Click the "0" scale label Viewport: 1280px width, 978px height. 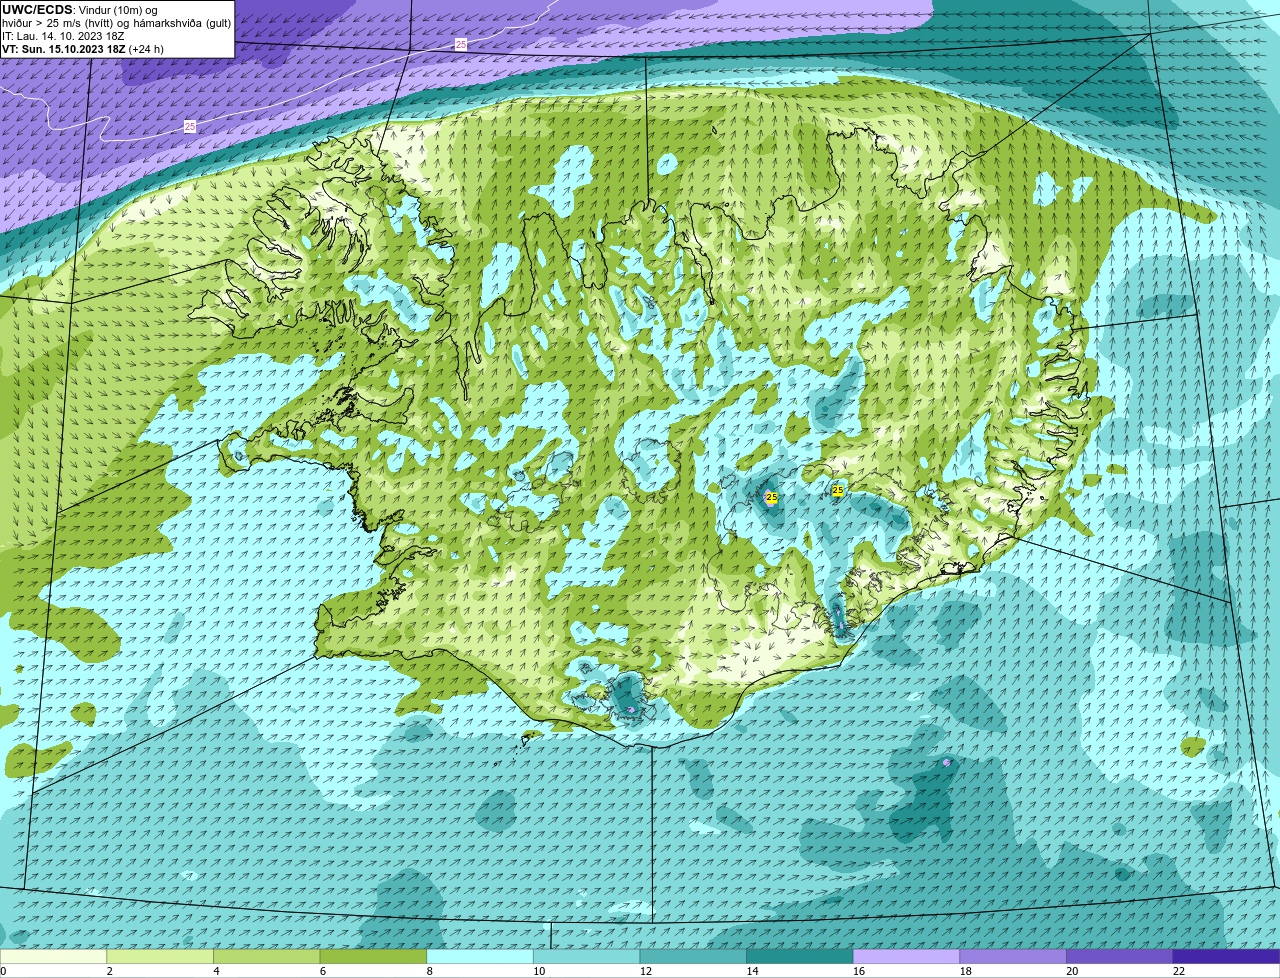pyautogui.click(x=3, y=971)
